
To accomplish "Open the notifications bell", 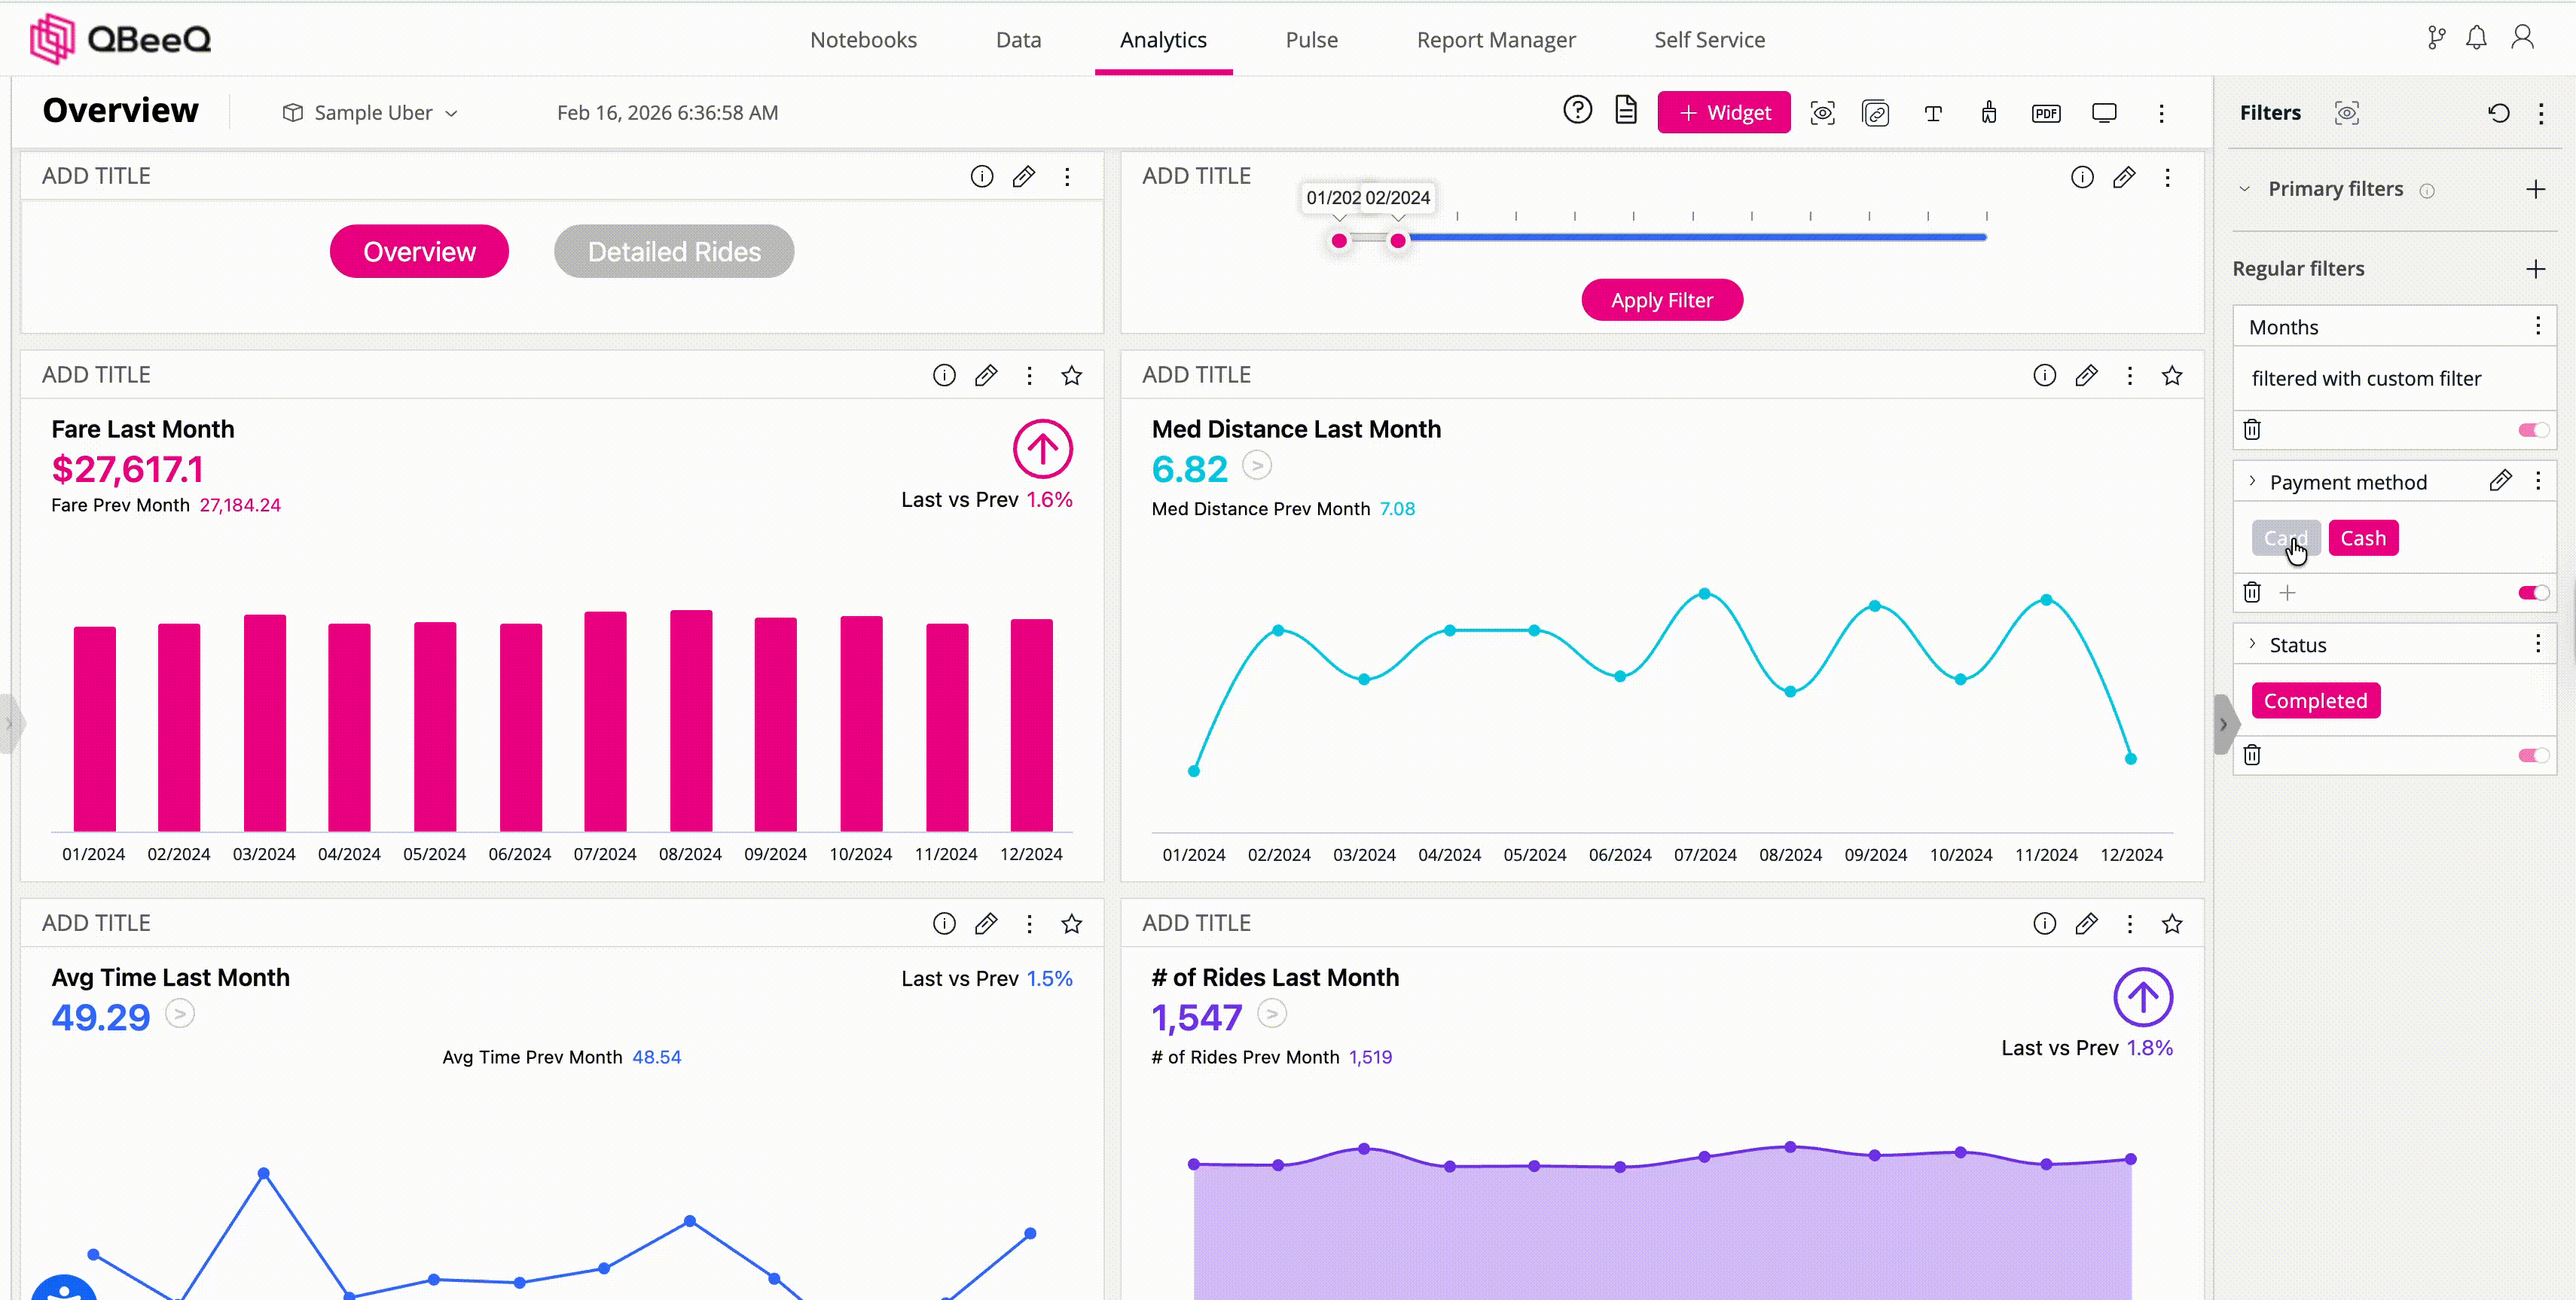I will coord(2475,39).
